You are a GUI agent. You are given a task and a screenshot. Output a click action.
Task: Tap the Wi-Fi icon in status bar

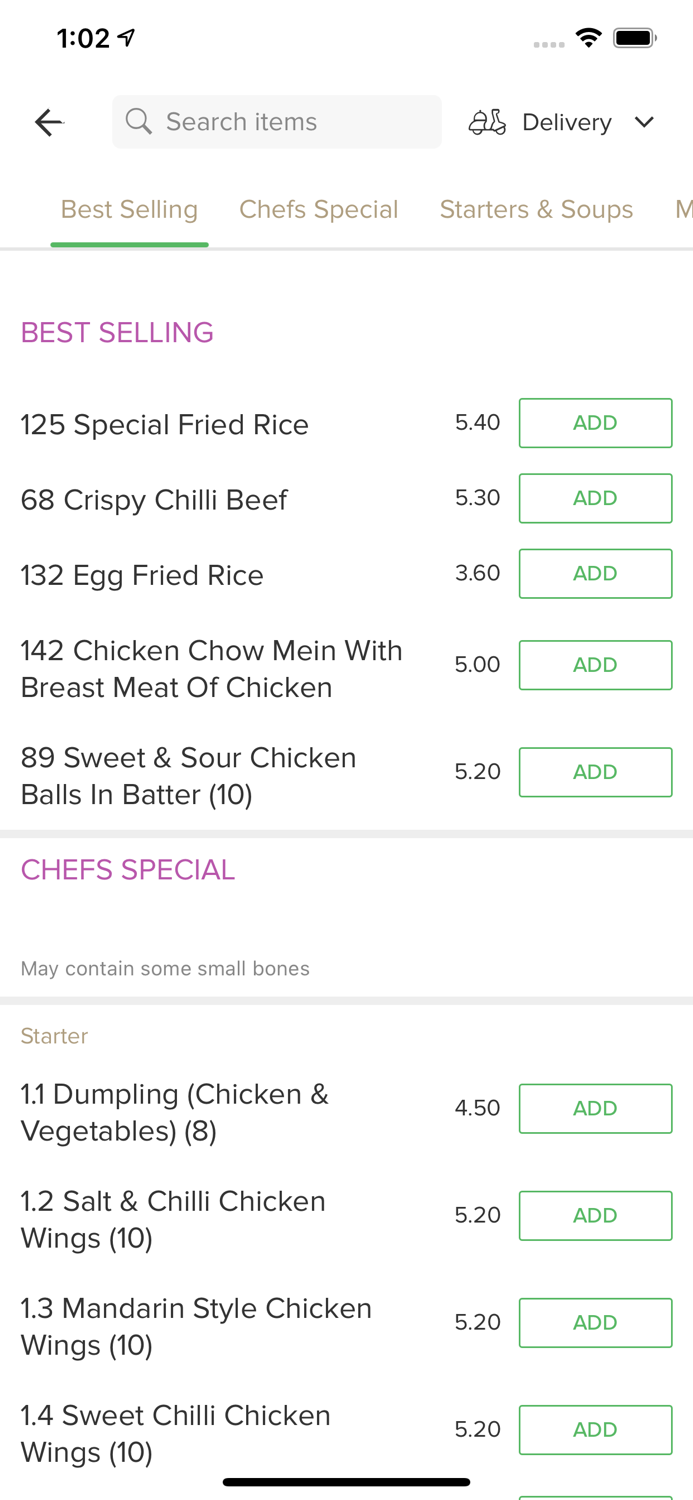pos(589,36)
